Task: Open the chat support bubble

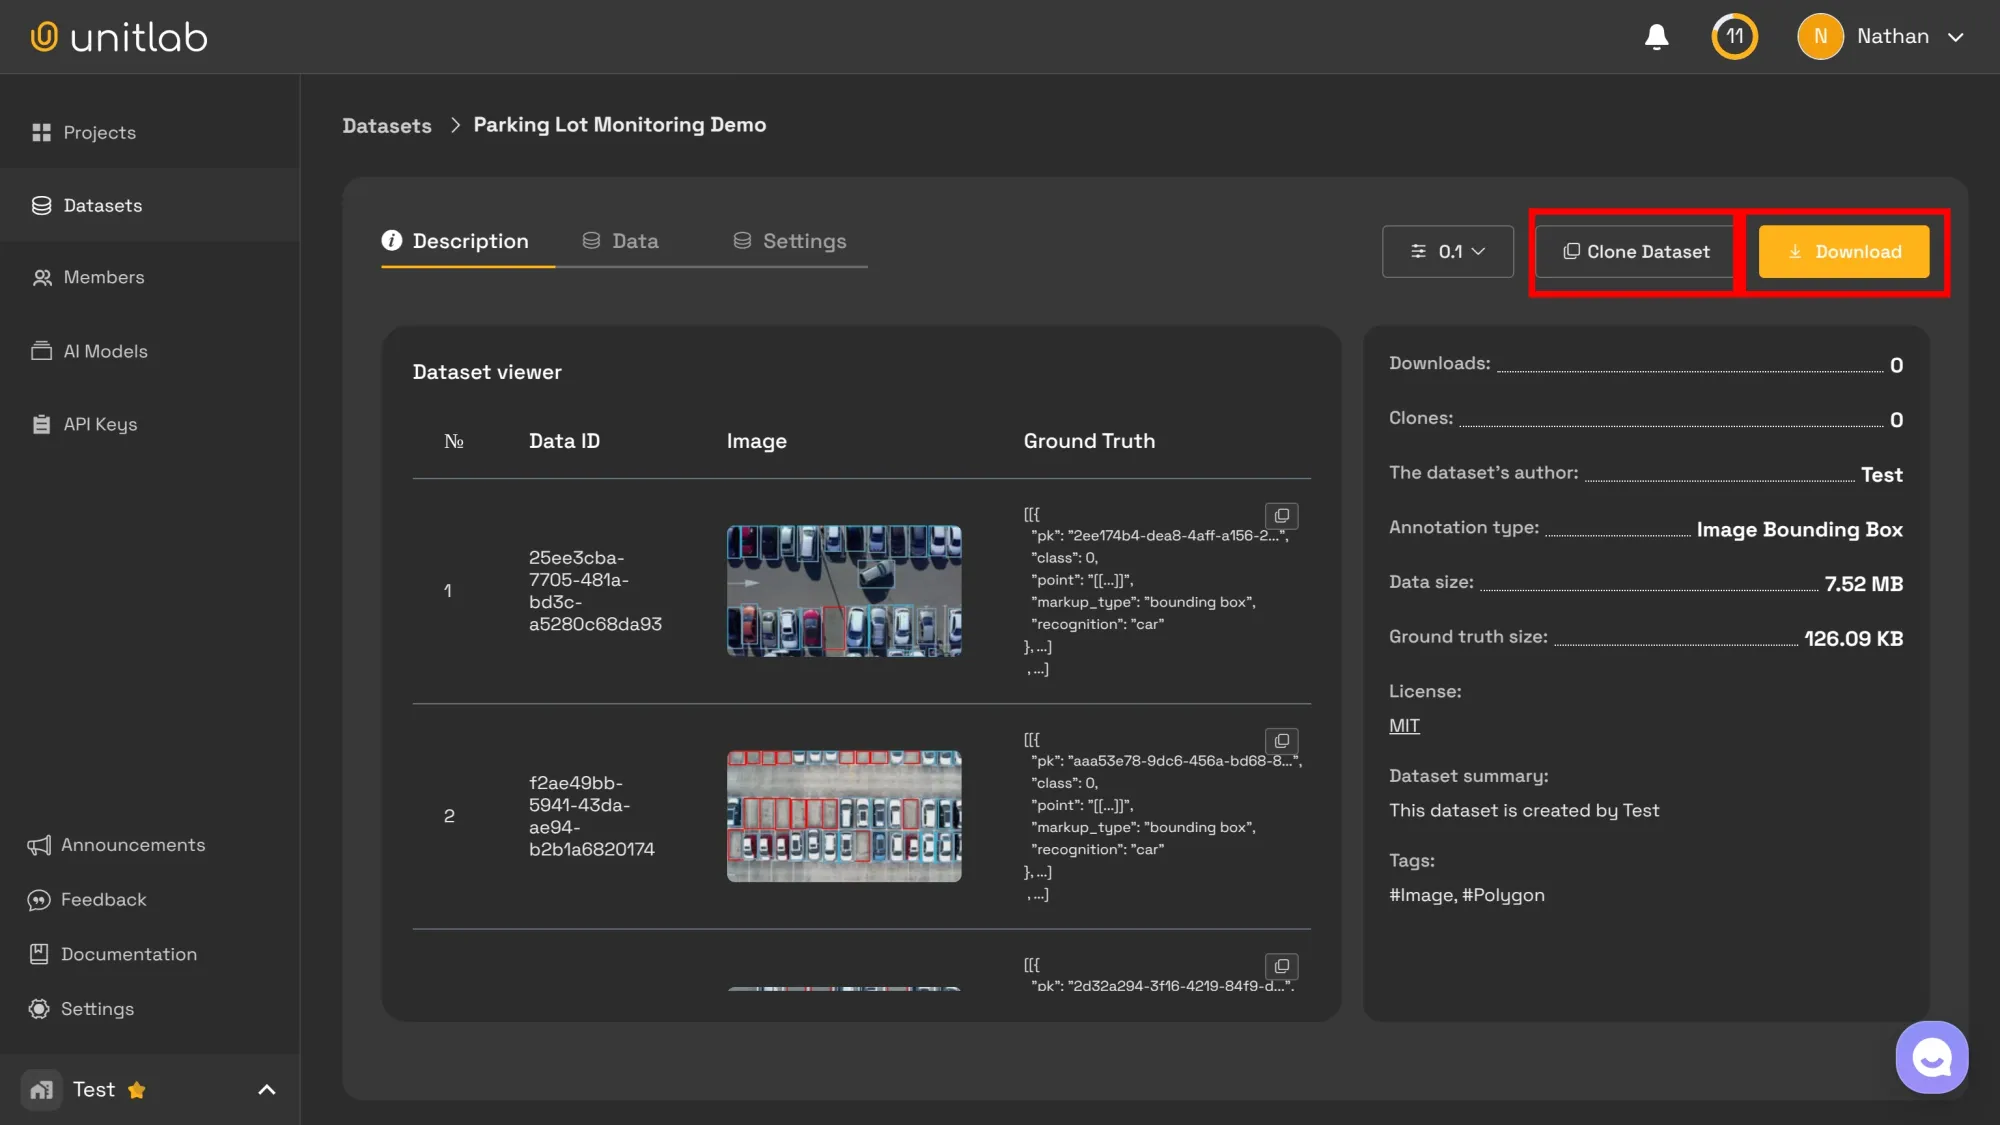Action: pyautogui.click(x=1932, y=1057)
